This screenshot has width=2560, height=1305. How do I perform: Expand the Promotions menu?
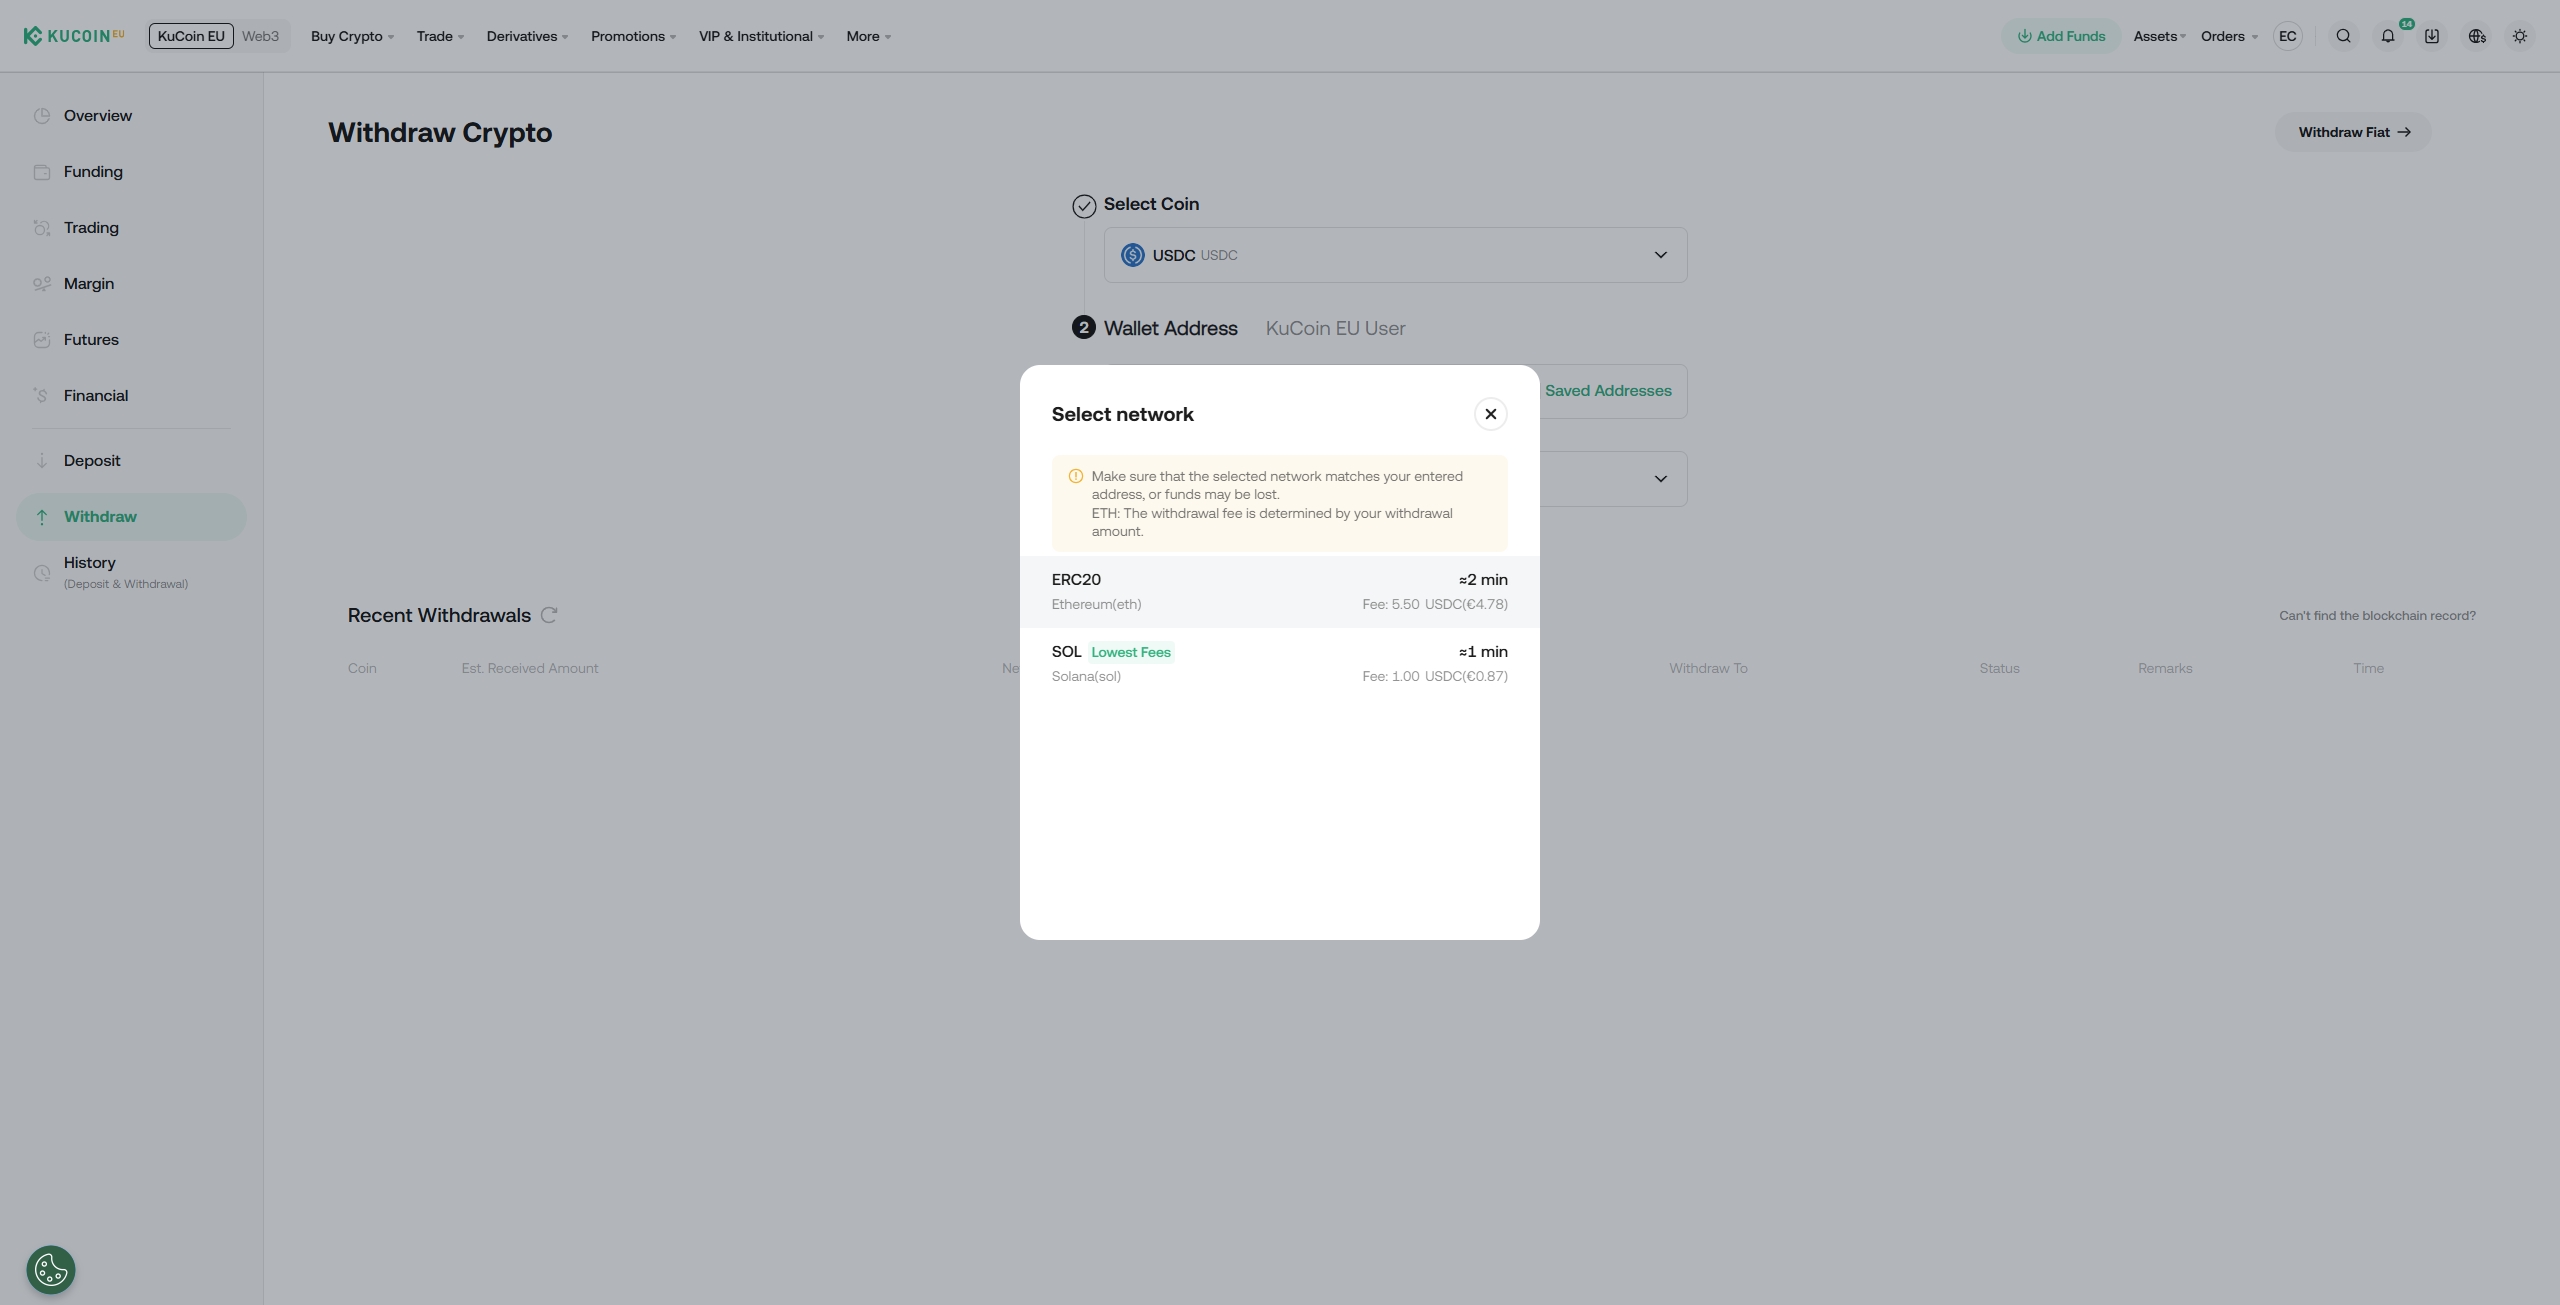[633, 36]
